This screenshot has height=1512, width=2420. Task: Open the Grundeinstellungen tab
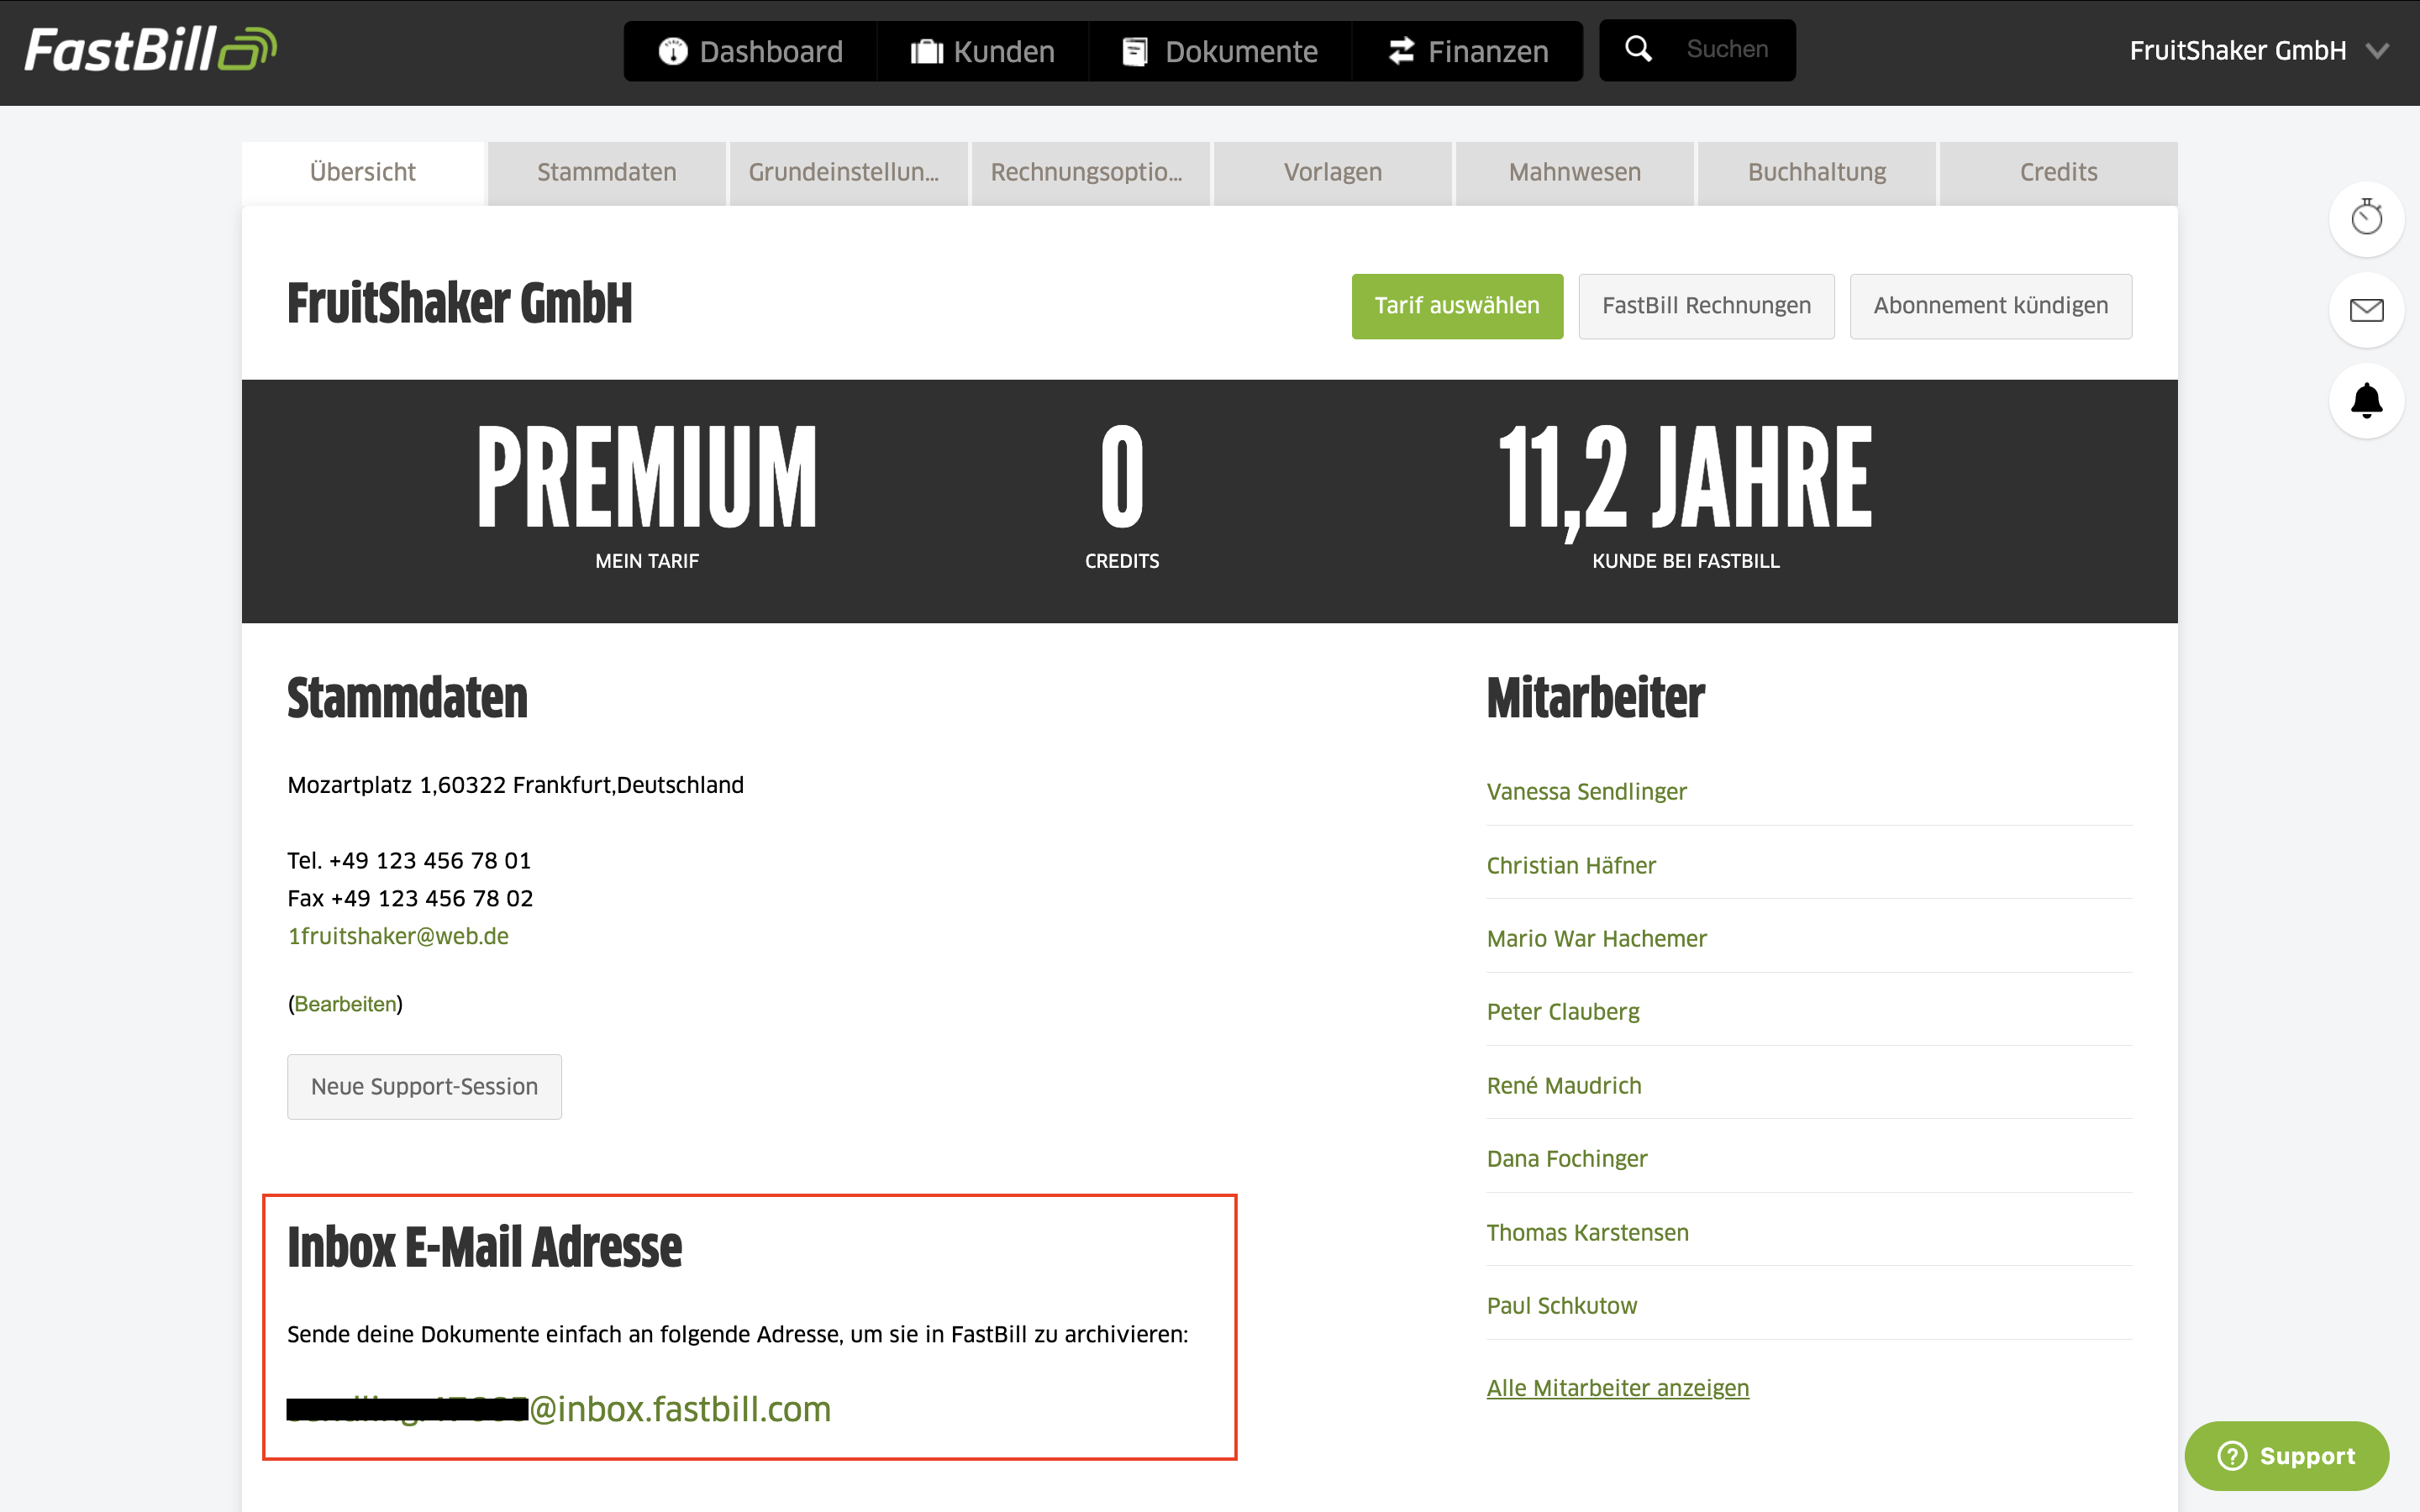849,172
